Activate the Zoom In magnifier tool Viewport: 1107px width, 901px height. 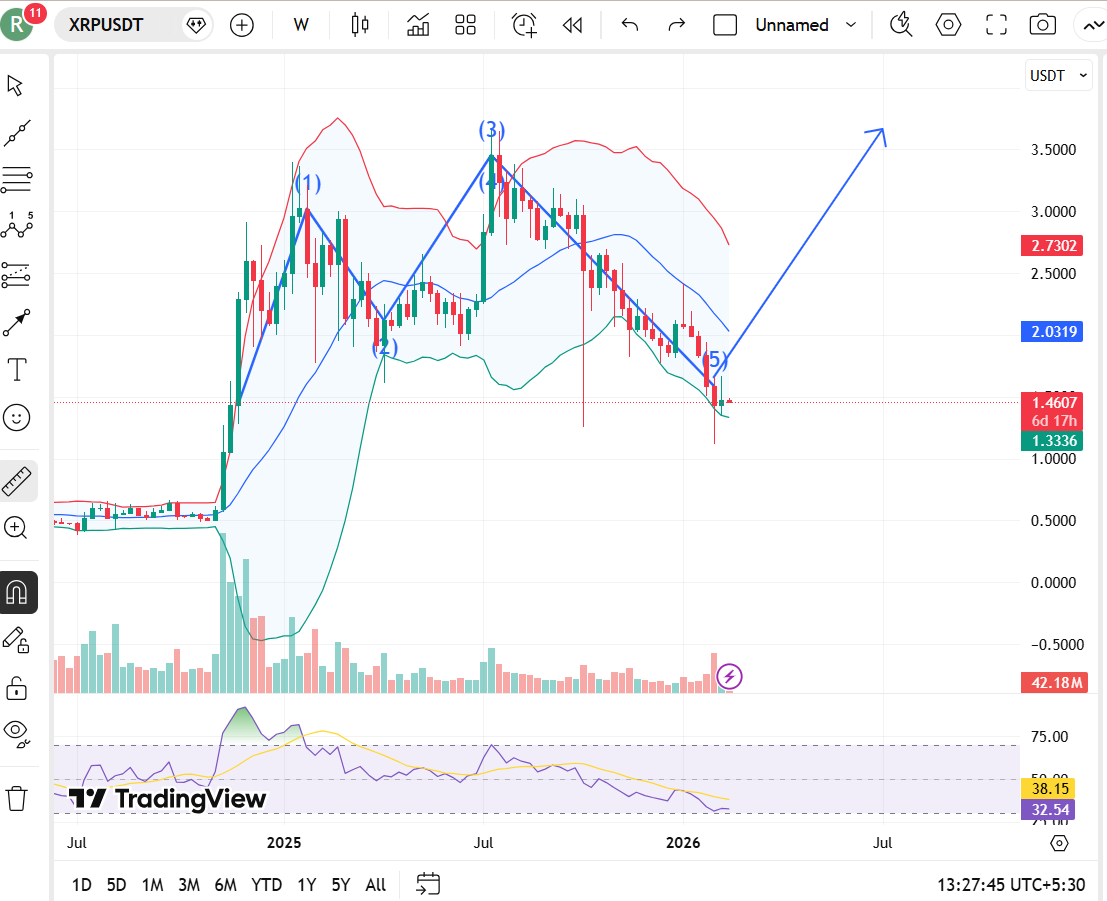coord(15,527)
